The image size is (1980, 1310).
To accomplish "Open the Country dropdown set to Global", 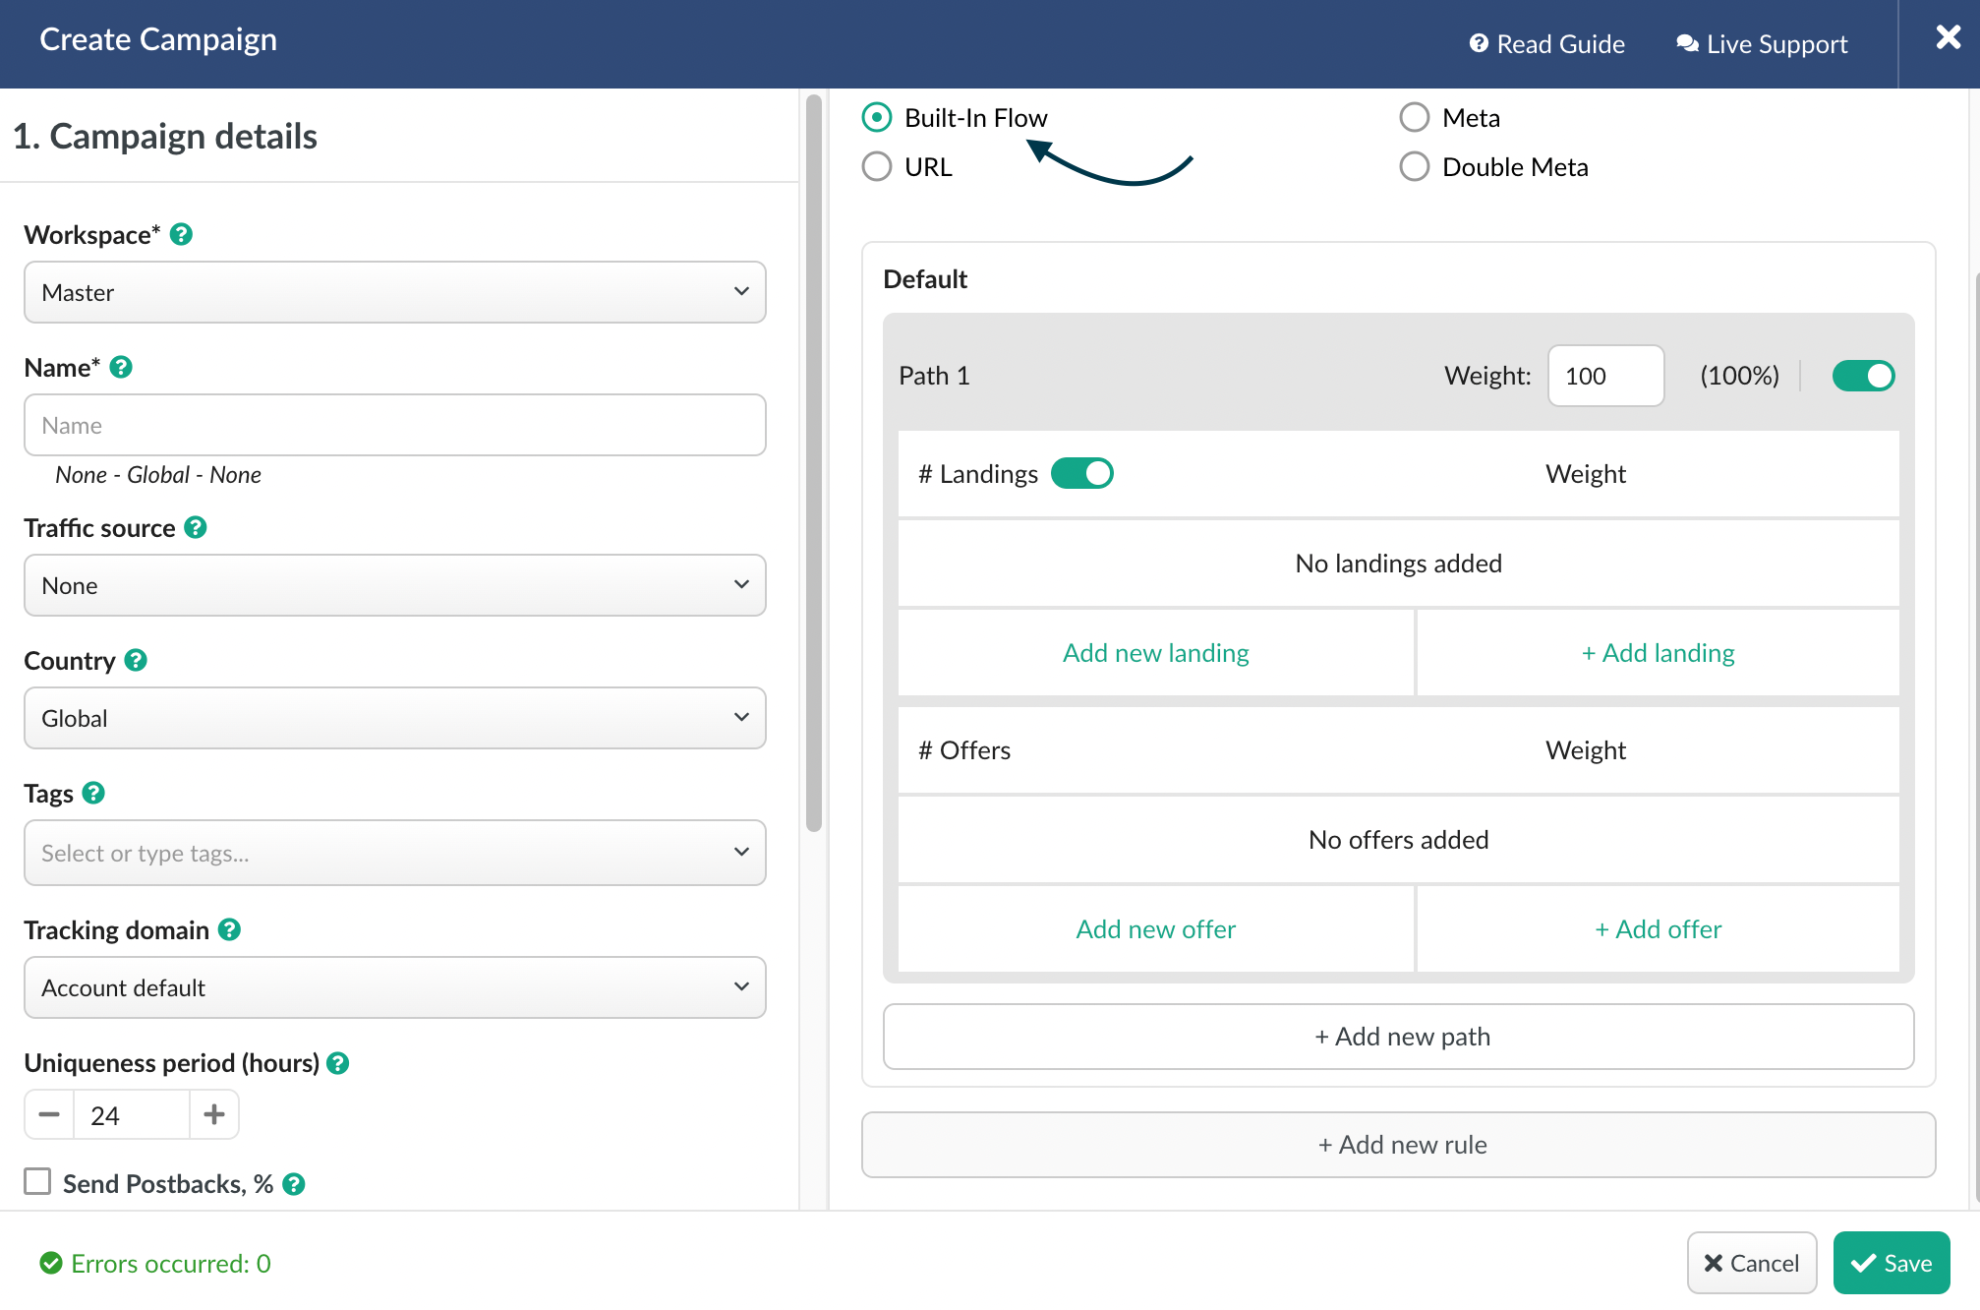I will [x=395, y=718].
